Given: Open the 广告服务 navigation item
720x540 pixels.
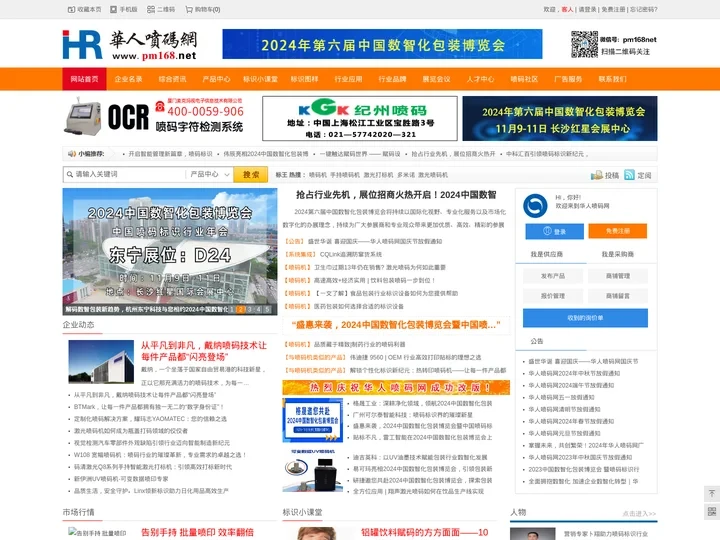Looking at the screenshot, I should [x=568, y=79].
